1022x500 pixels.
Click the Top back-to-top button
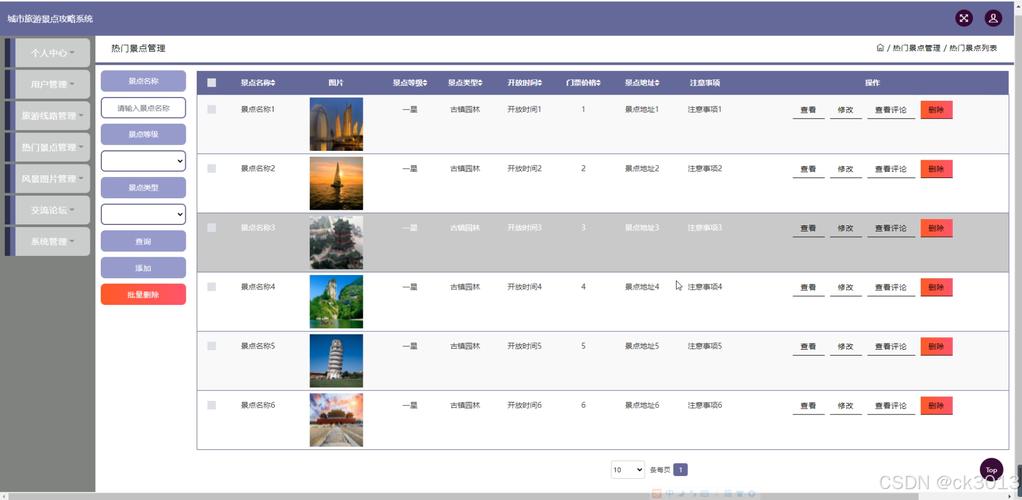tap(991, 469)
